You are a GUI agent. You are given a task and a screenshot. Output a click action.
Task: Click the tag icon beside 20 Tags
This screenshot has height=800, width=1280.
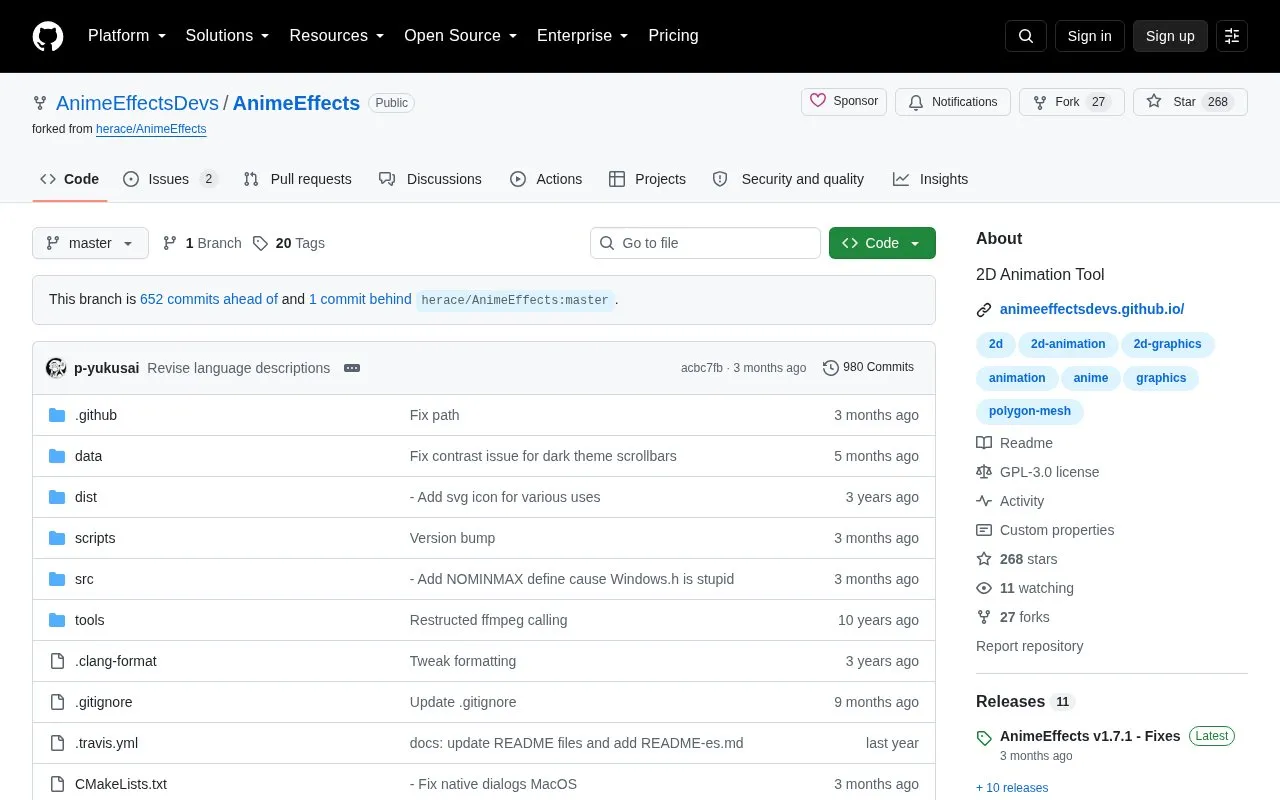click(260, 243)
